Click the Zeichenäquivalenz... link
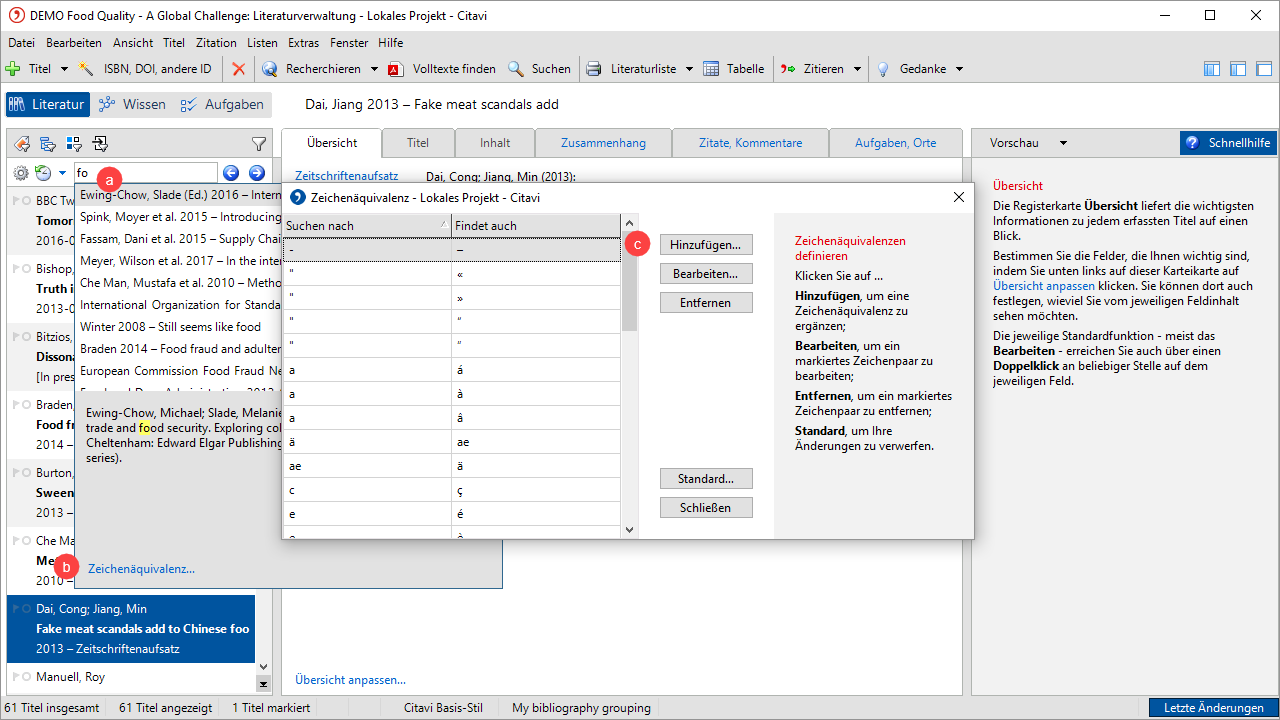 click(x=141, y=569)
